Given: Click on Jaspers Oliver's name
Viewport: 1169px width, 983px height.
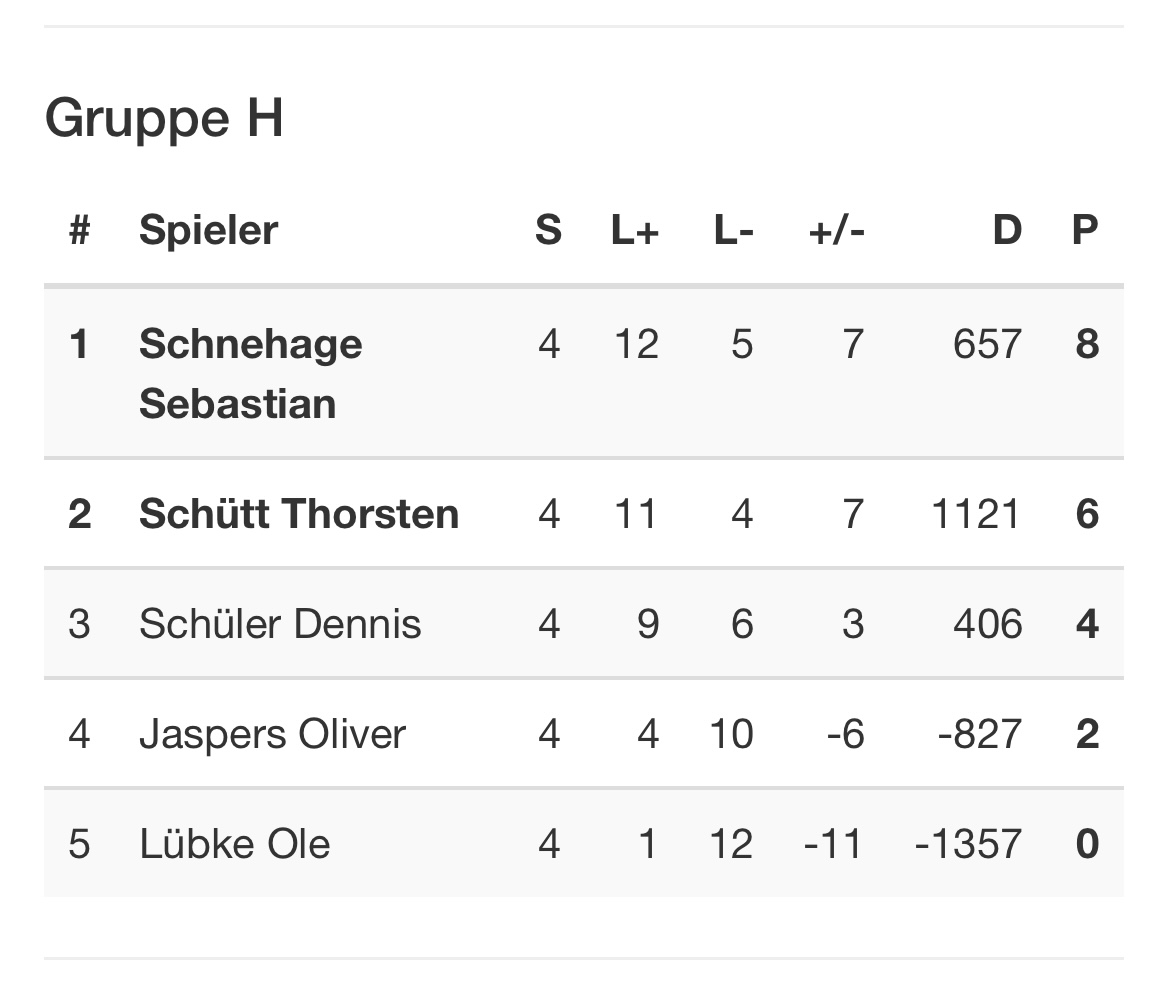Looking at the screenshot, I should coord(272,734).
